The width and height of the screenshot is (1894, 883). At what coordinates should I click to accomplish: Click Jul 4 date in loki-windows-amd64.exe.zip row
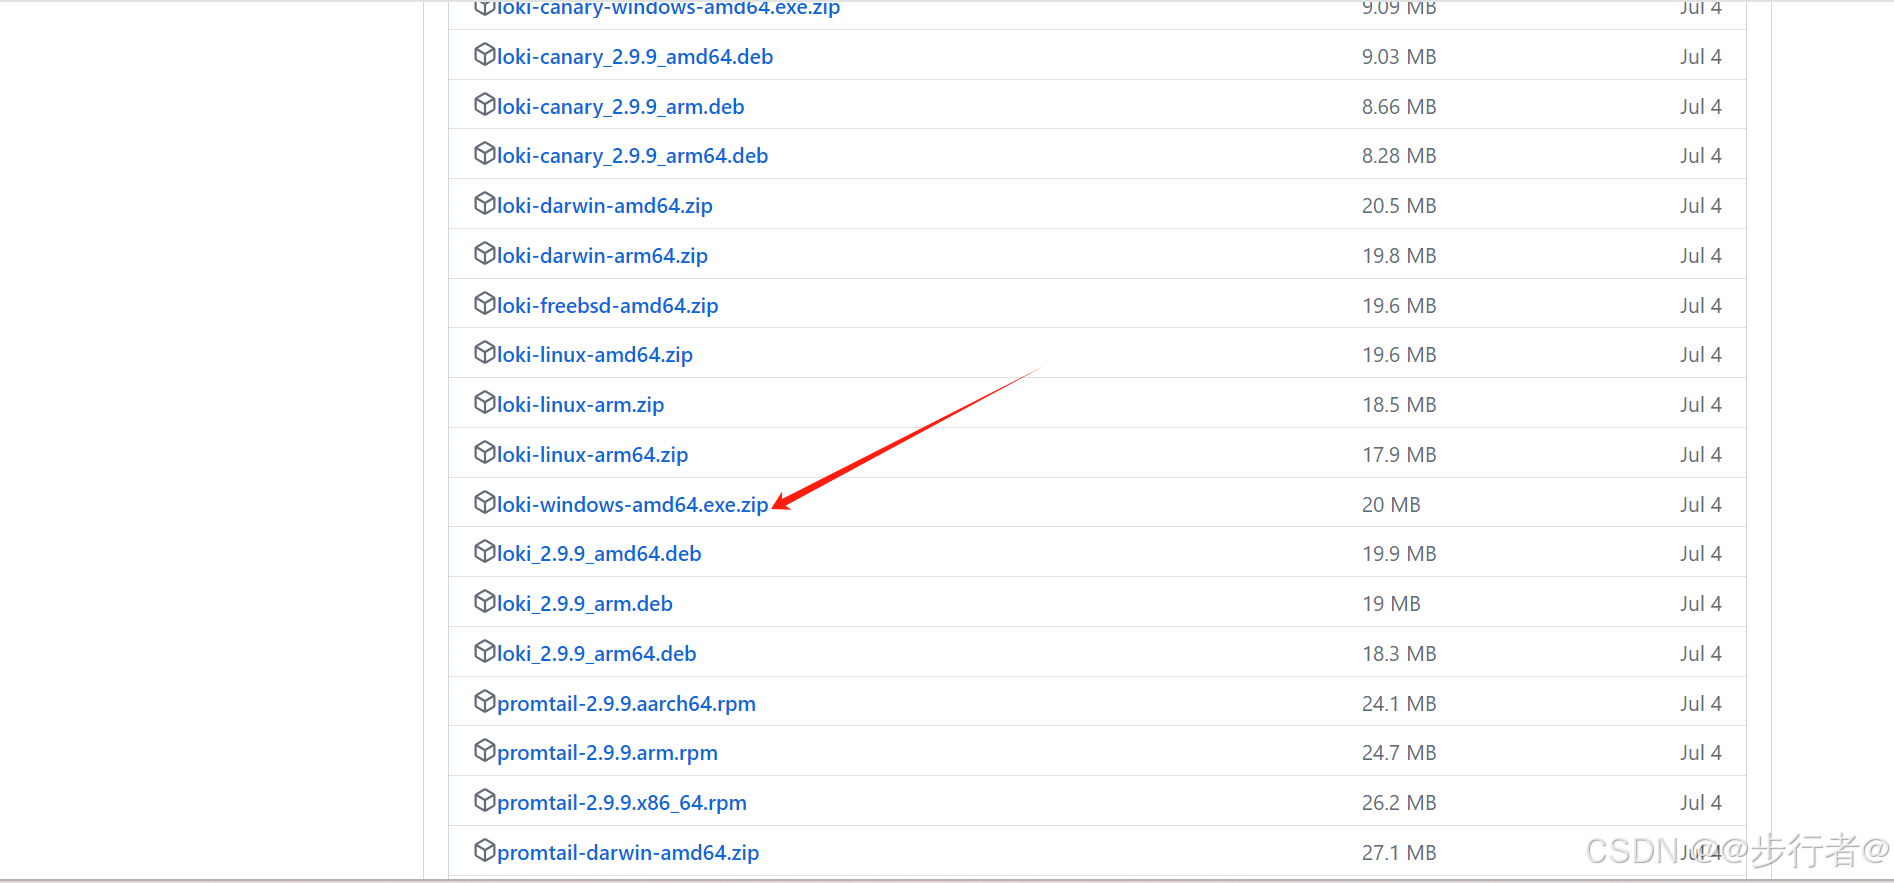[1701, 505]
